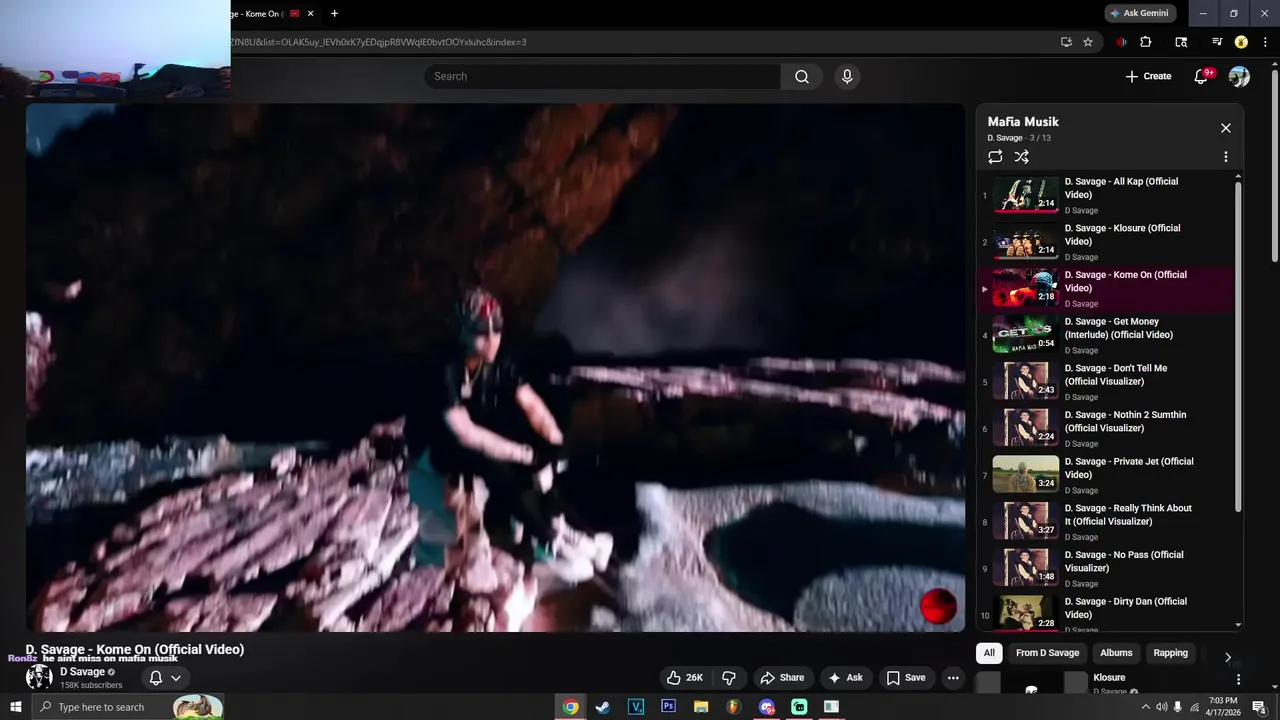Click the YouTube search magnifier button

point(802,77)
